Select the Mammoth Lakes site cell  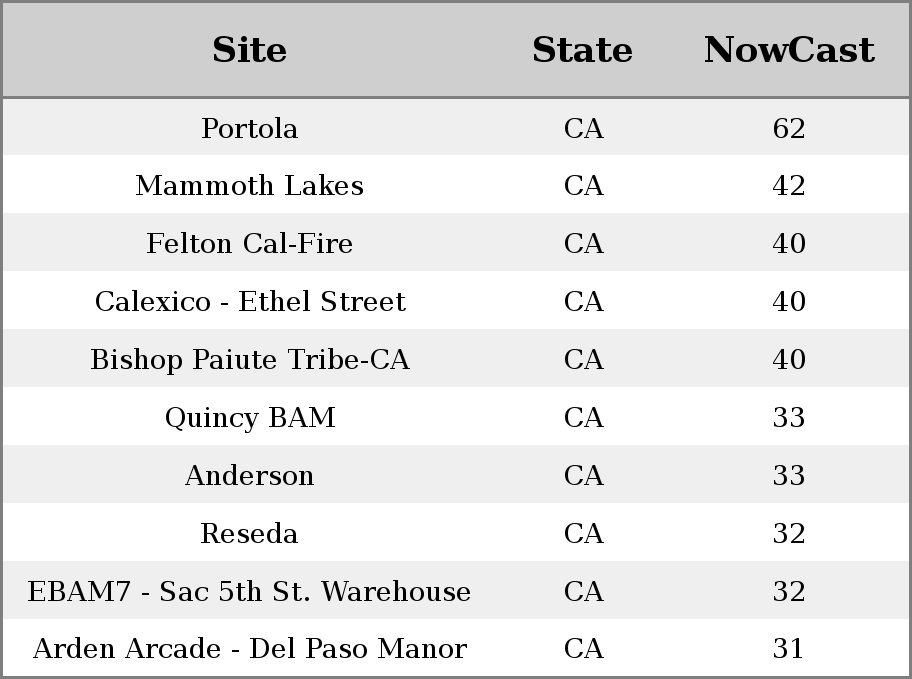pos(250,186)
